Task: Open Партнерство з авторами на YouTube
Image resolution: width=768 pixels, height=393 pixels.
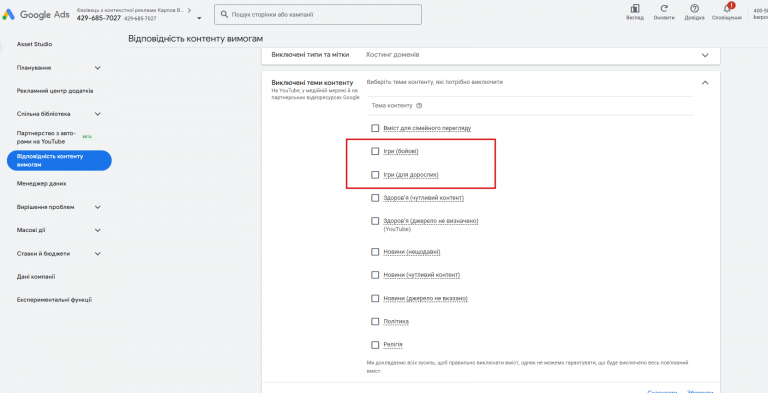Action: pyautogui.click(x=47, y=137)
